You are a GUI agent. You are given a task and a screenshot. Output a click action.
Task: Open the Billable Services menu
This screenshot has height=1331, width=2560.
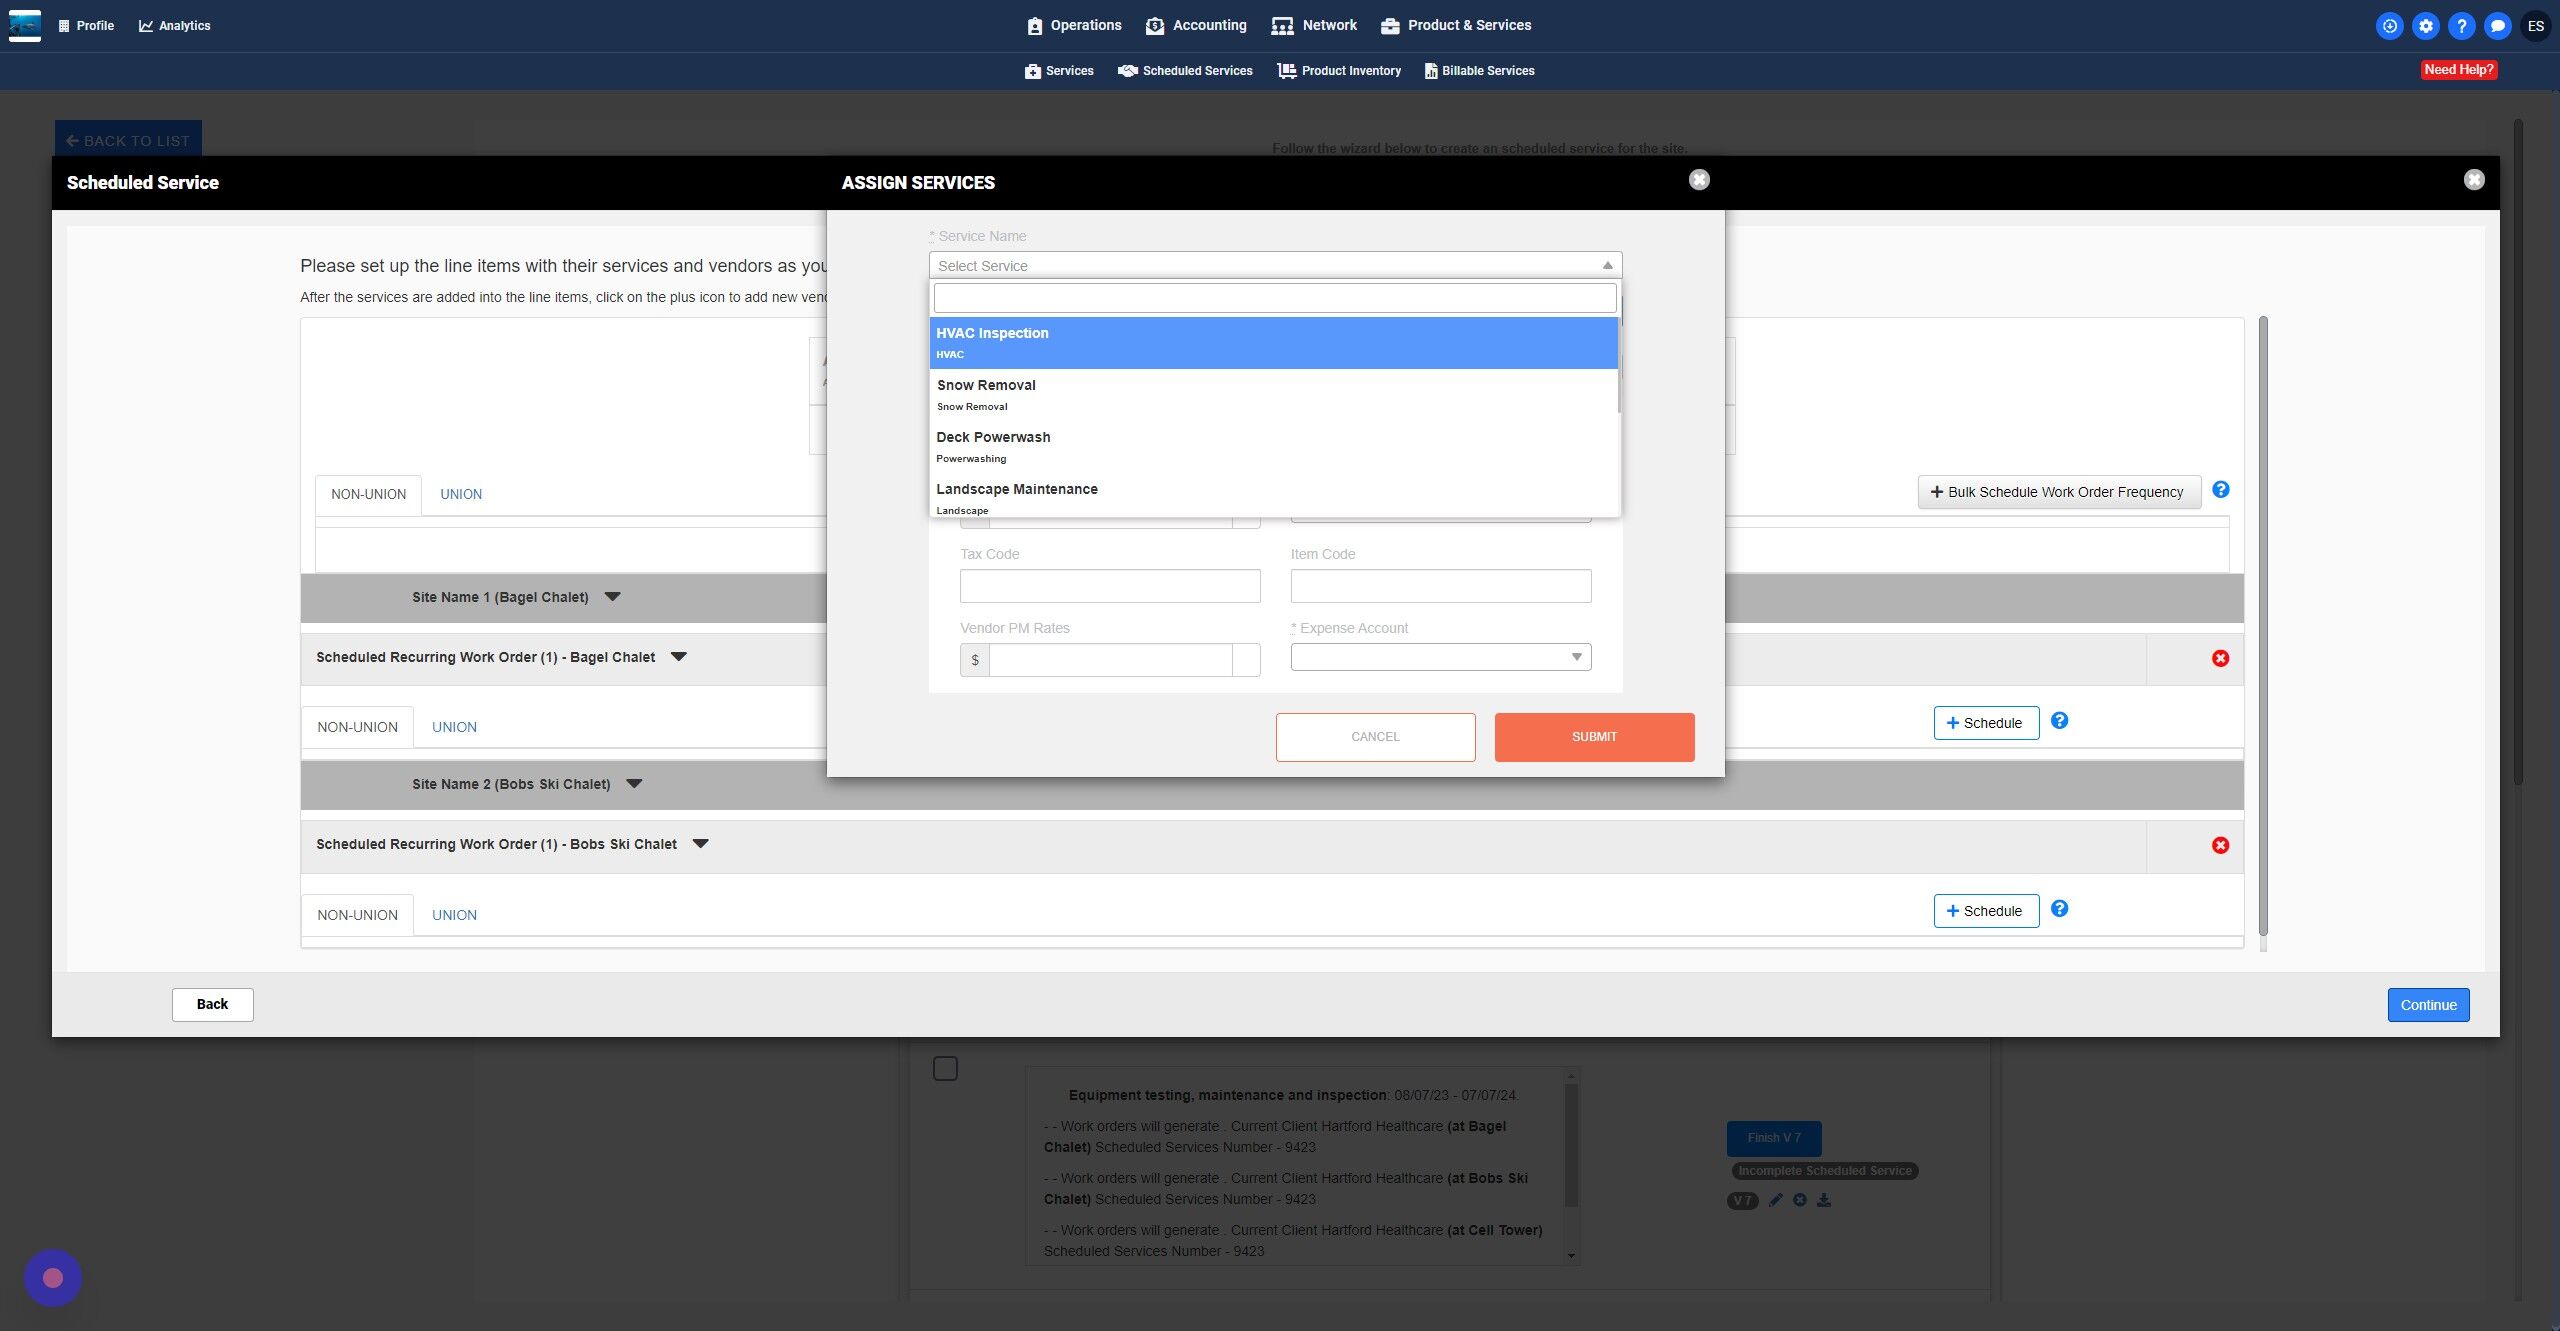click(x=1479, y=71)
